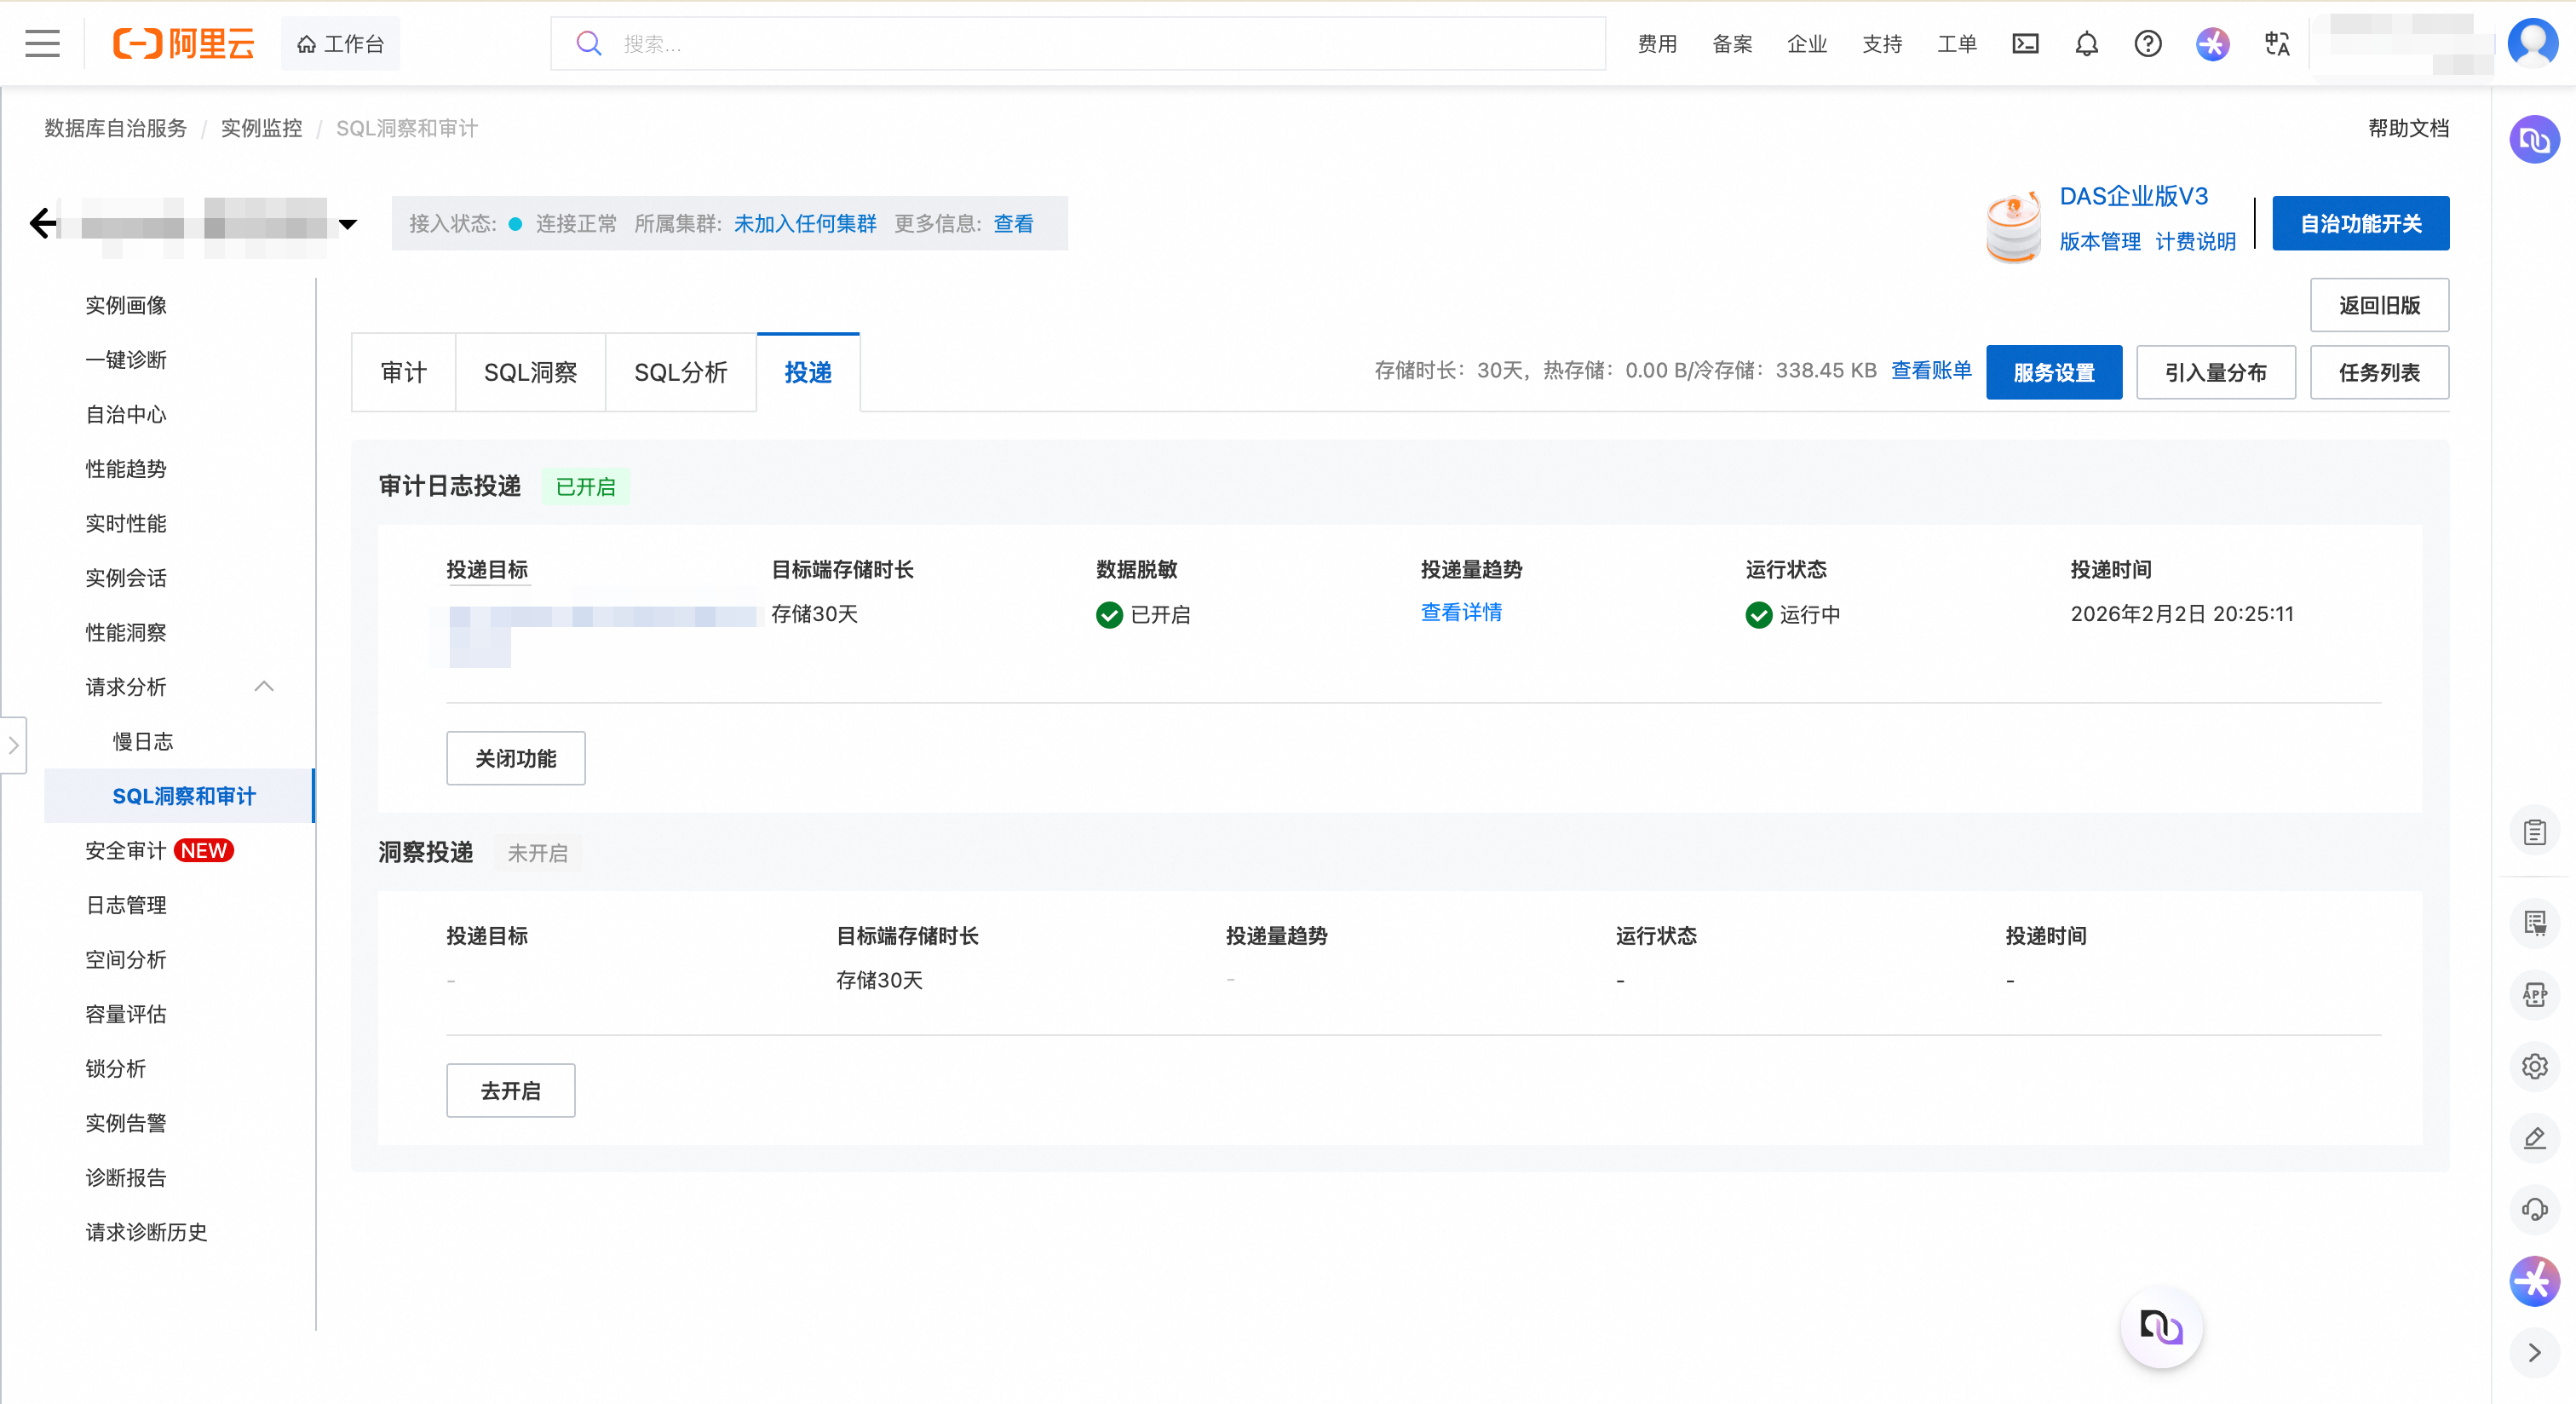Switch to the SQL洞察 tab
Viewport: 2576px width, 1404px height.
[x=530, y=372]
